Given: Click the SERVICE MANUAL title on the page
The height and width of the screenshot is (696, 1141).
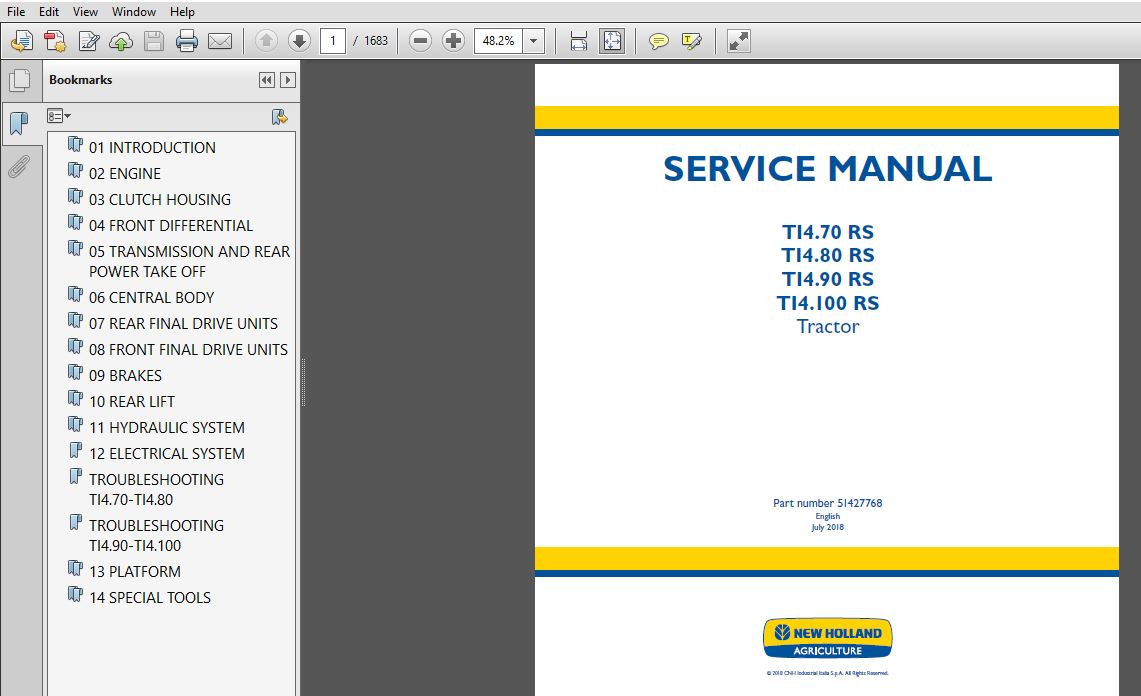Looking at the screenshot, I should [x=827, y=169].
